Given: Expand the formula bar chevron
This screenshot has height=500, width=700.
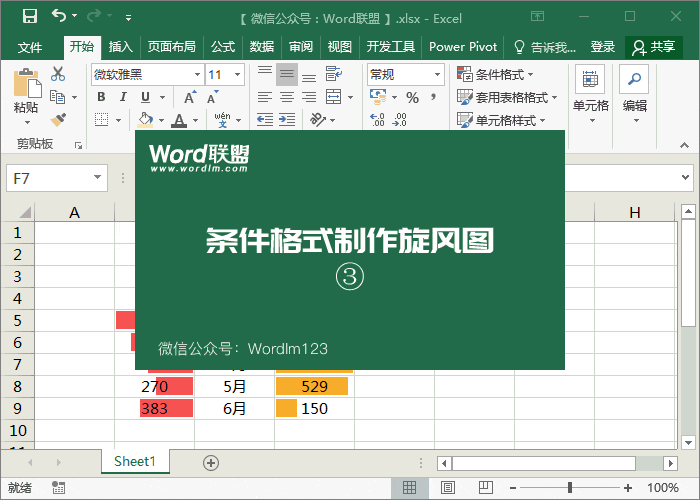Looking at the screenshot, I should [685, 177].
